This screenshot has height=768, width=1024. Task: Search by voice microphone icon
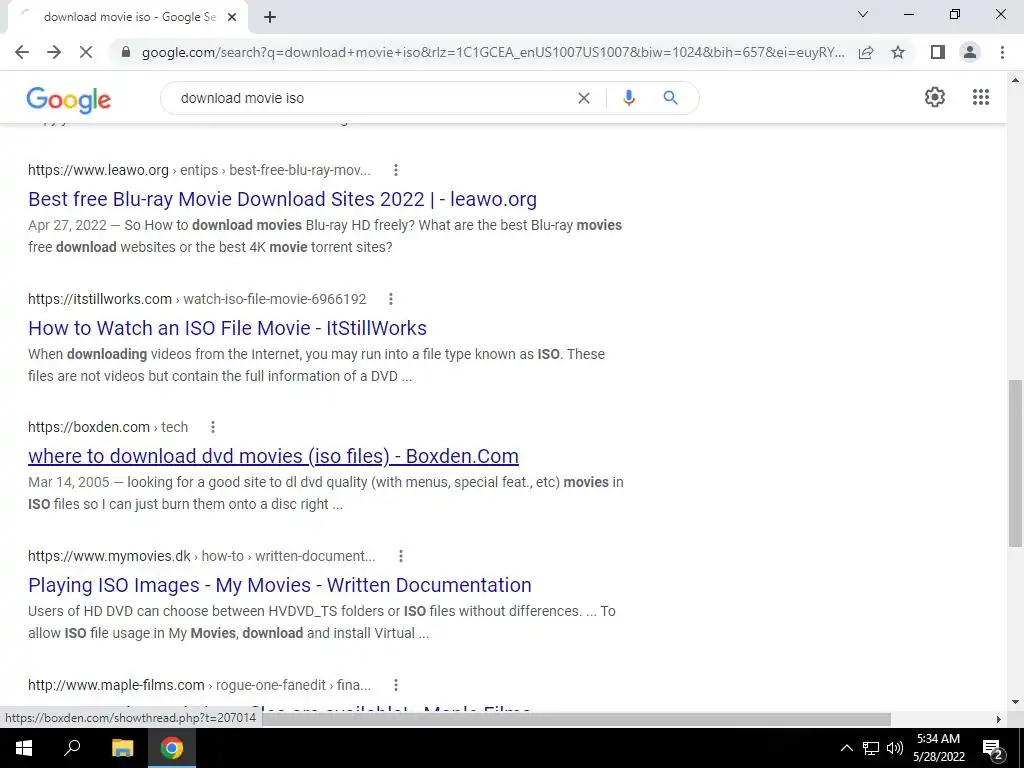point(629,98)
